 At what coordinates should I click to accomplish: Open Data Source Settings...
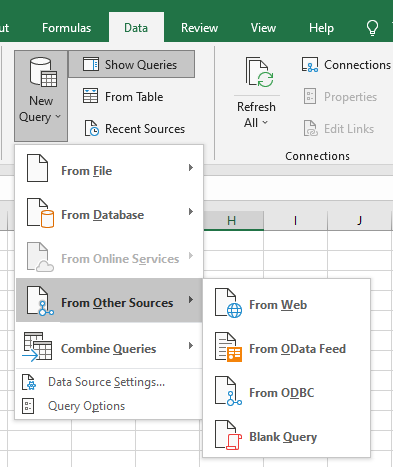tap(109, 382)
